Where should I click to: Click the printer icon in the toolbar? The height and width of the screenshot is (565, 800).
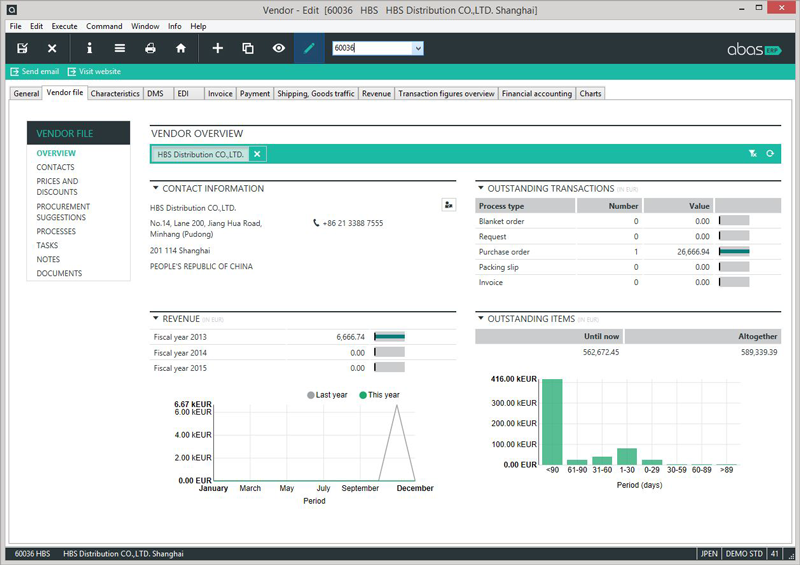coord(150,48)
